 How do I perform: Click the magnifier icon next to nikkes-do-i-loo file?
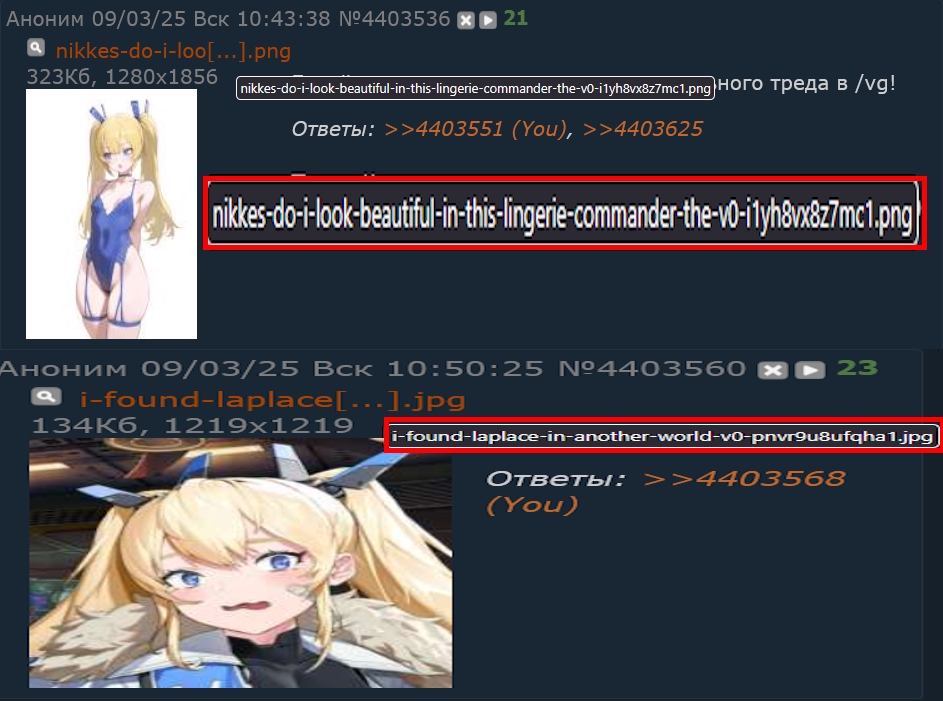pyautogui.click(x=36, y=47)
